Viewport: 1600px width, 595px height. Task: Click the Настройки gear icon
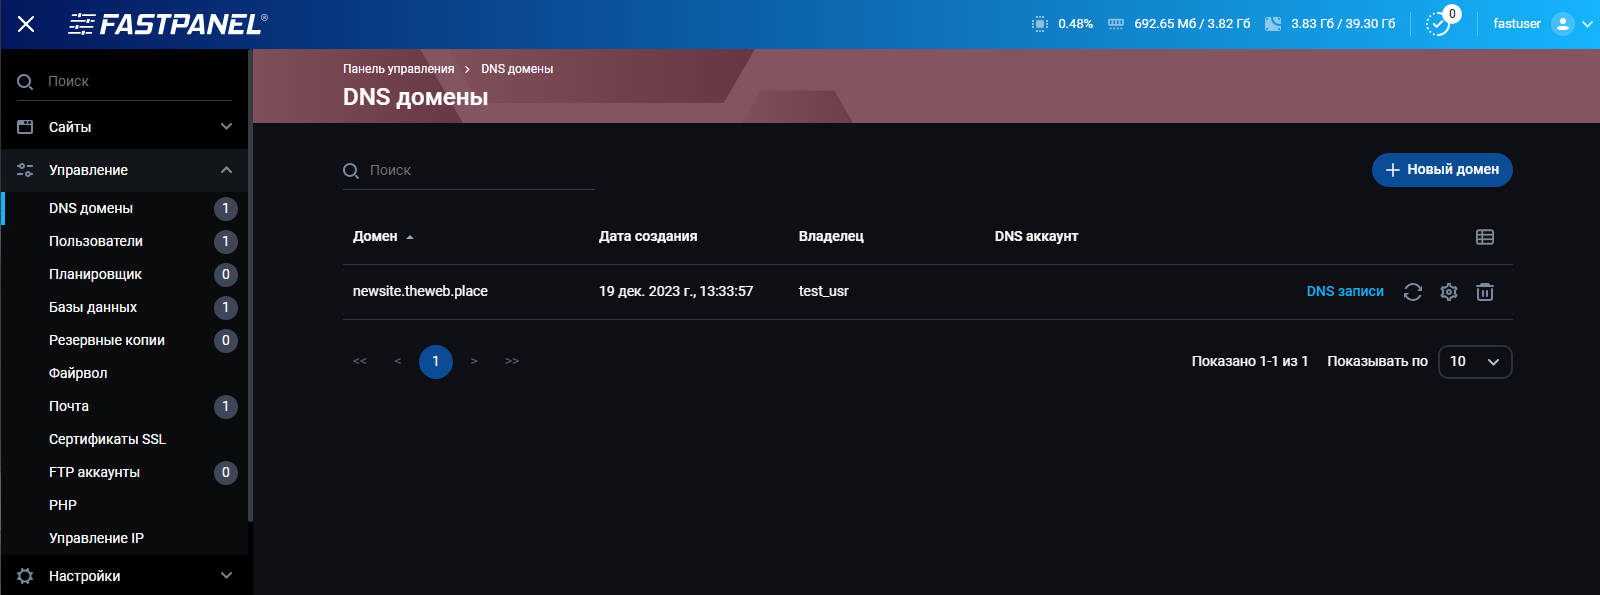pyautogui.click(x=26, y=576)
